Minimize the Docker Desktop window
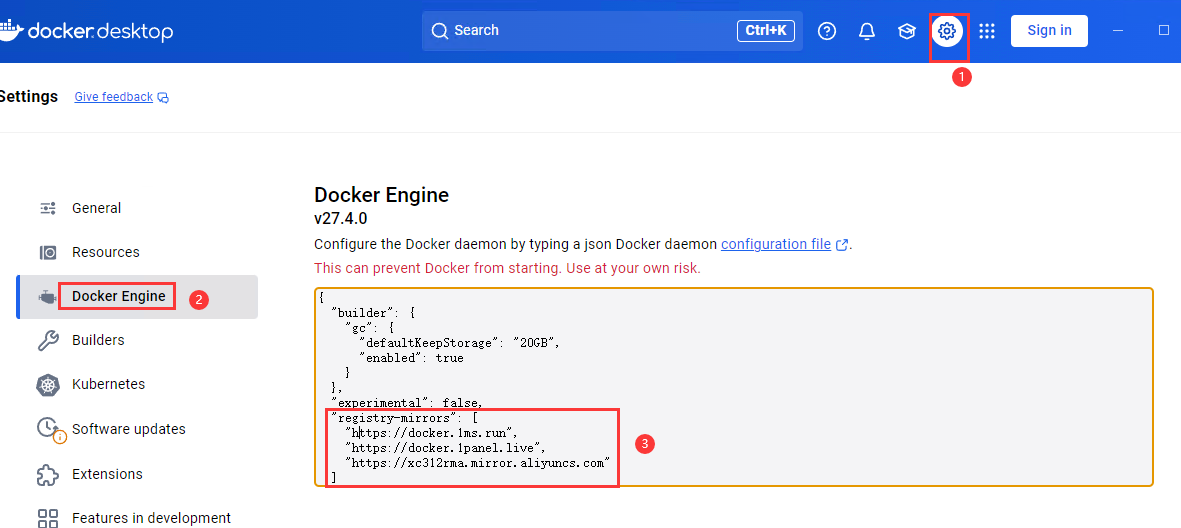 (x=1118, y=31)
